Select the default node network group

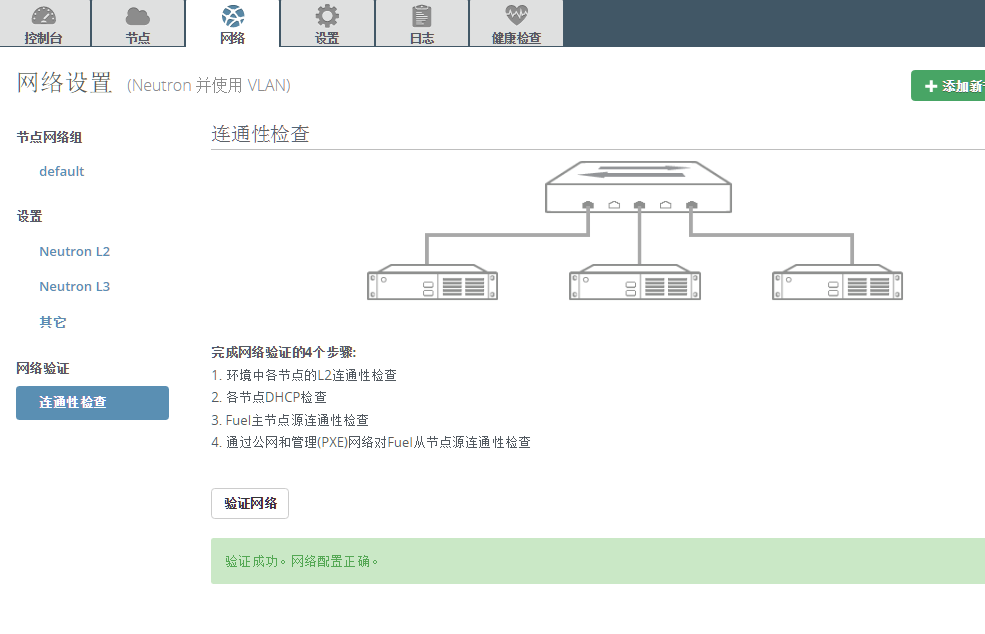click(x=62, y=172)
